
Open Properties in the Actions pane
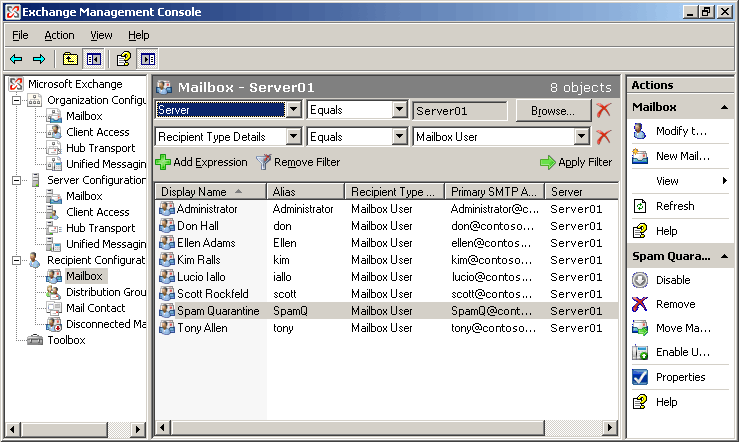pos(680,377)
